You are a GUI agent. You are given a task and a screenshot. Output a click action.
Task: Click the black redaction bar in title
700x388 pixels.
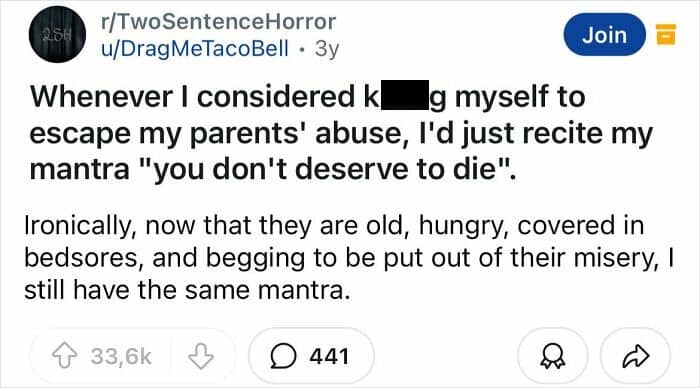coord(404,95)
